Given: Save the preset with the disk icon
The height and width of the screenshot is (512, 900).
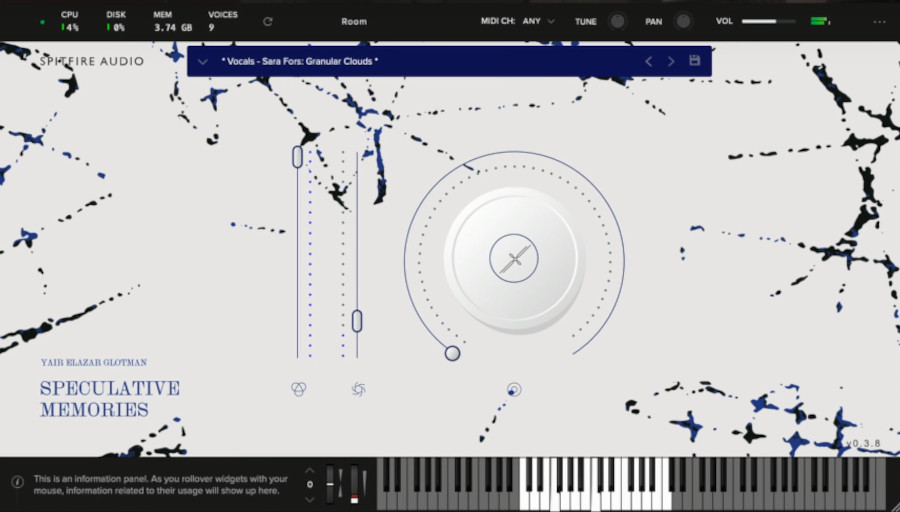Looking at the screenshot, I should click(x=695, y=60).
